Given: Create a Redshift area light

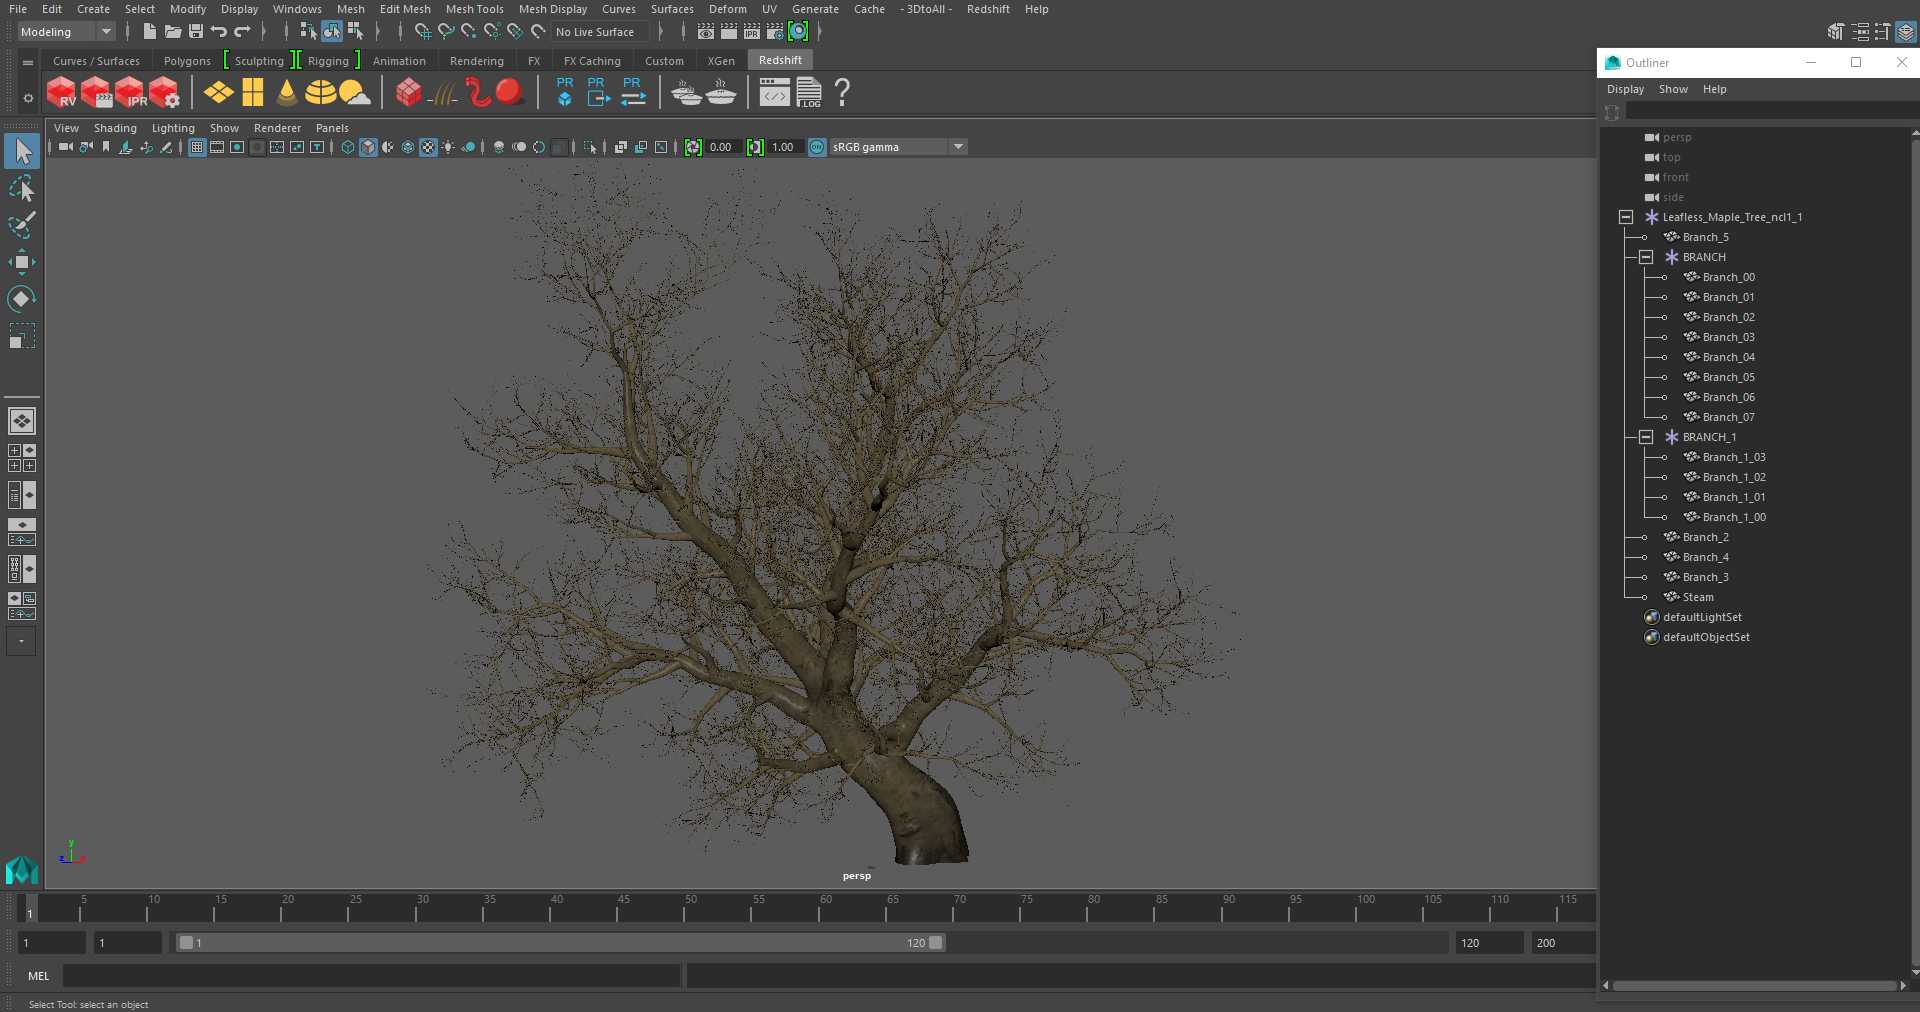Looking at the screenshot, I should [219, 93].
